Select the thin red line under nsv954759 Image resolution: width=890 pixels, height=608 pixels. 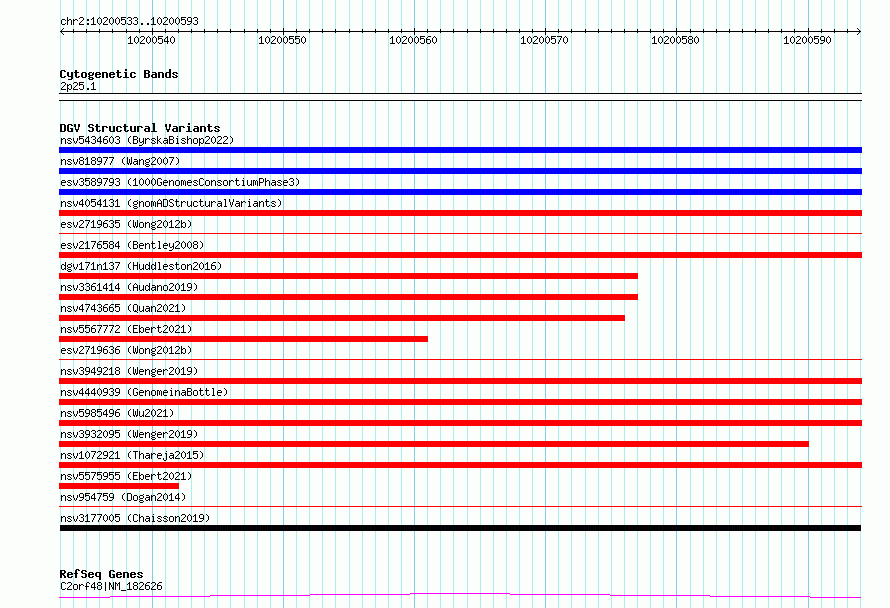pyautogui.click(x=460, y=506)
